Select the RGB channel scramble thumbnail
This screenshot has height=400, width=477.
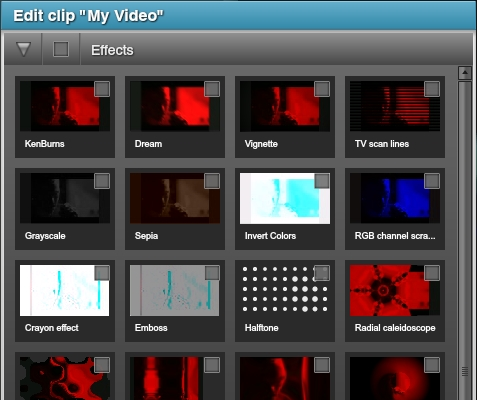coord(395,198)
